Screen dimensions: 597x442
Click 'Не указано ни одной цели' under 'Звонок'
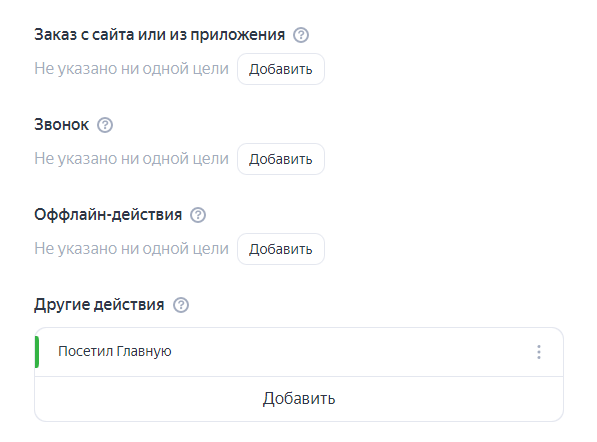131,159
